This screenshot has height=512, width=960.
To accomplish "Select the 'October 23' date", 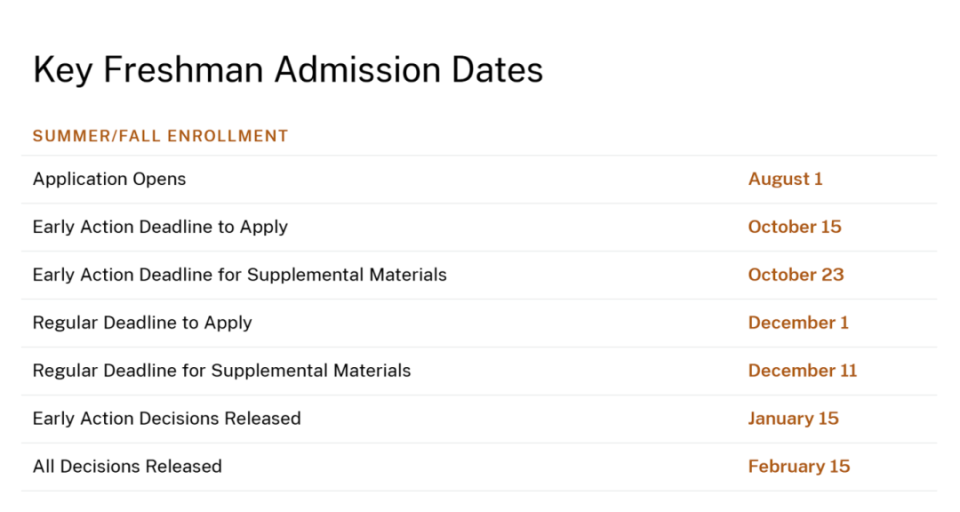I will click(796, 275).
